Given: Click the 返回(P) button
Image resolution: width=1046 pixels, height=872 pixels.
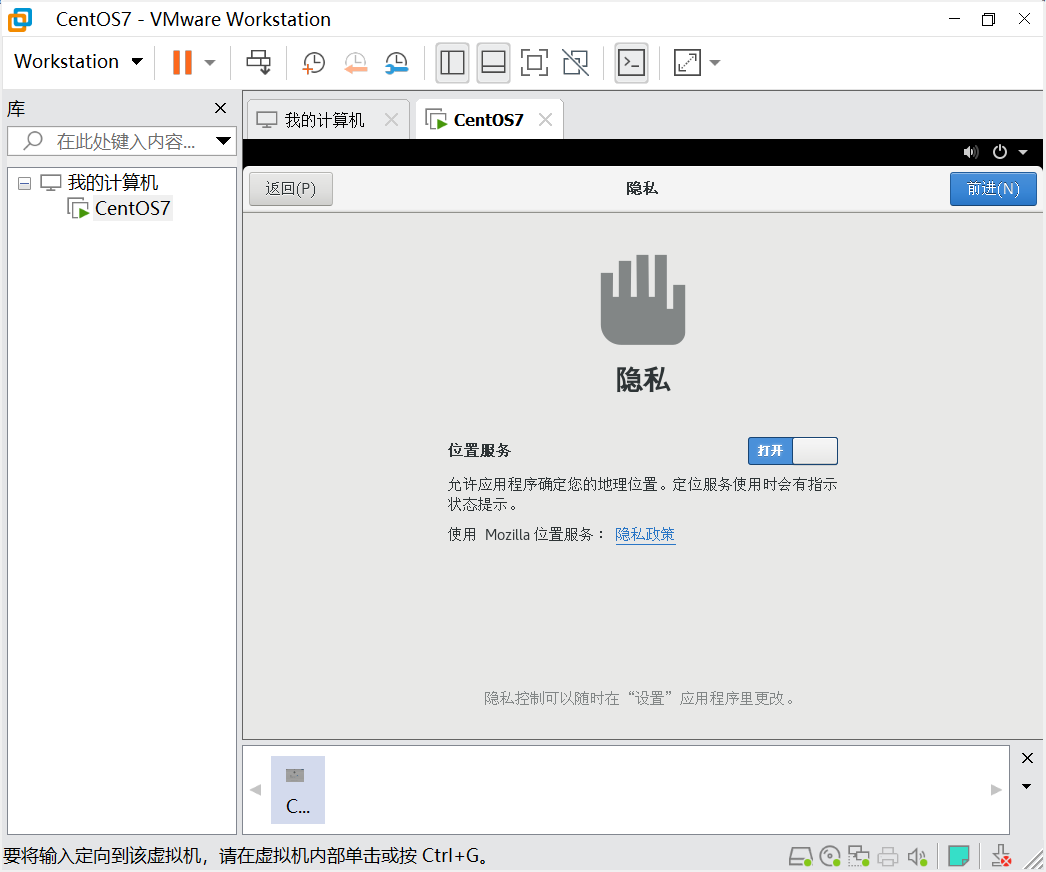Looking at the screenshot, I should [291, 189].
